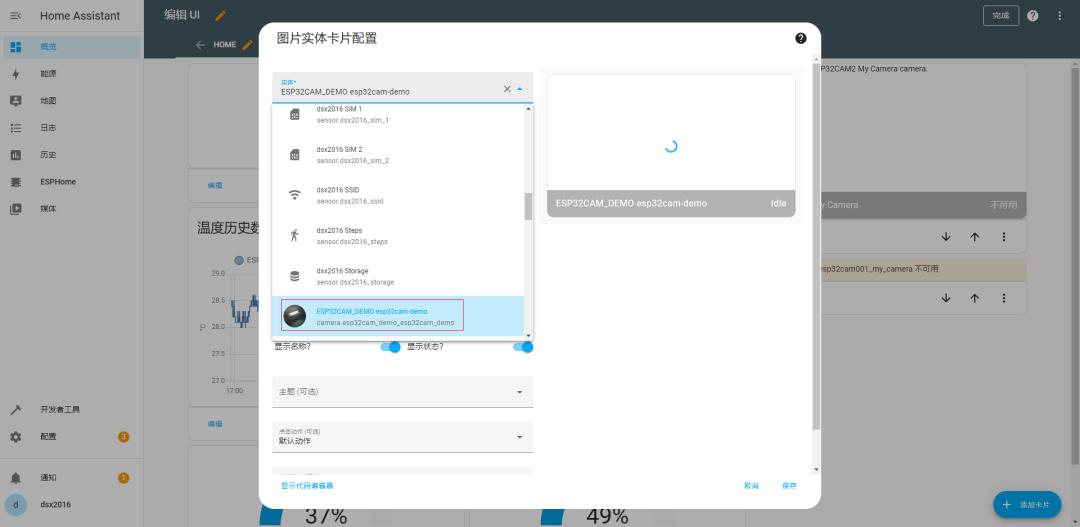Viewport: 1080px width, 527px height.
Task: Click the back arrow beside HOME tab
Action: click(x=200, y=45)
